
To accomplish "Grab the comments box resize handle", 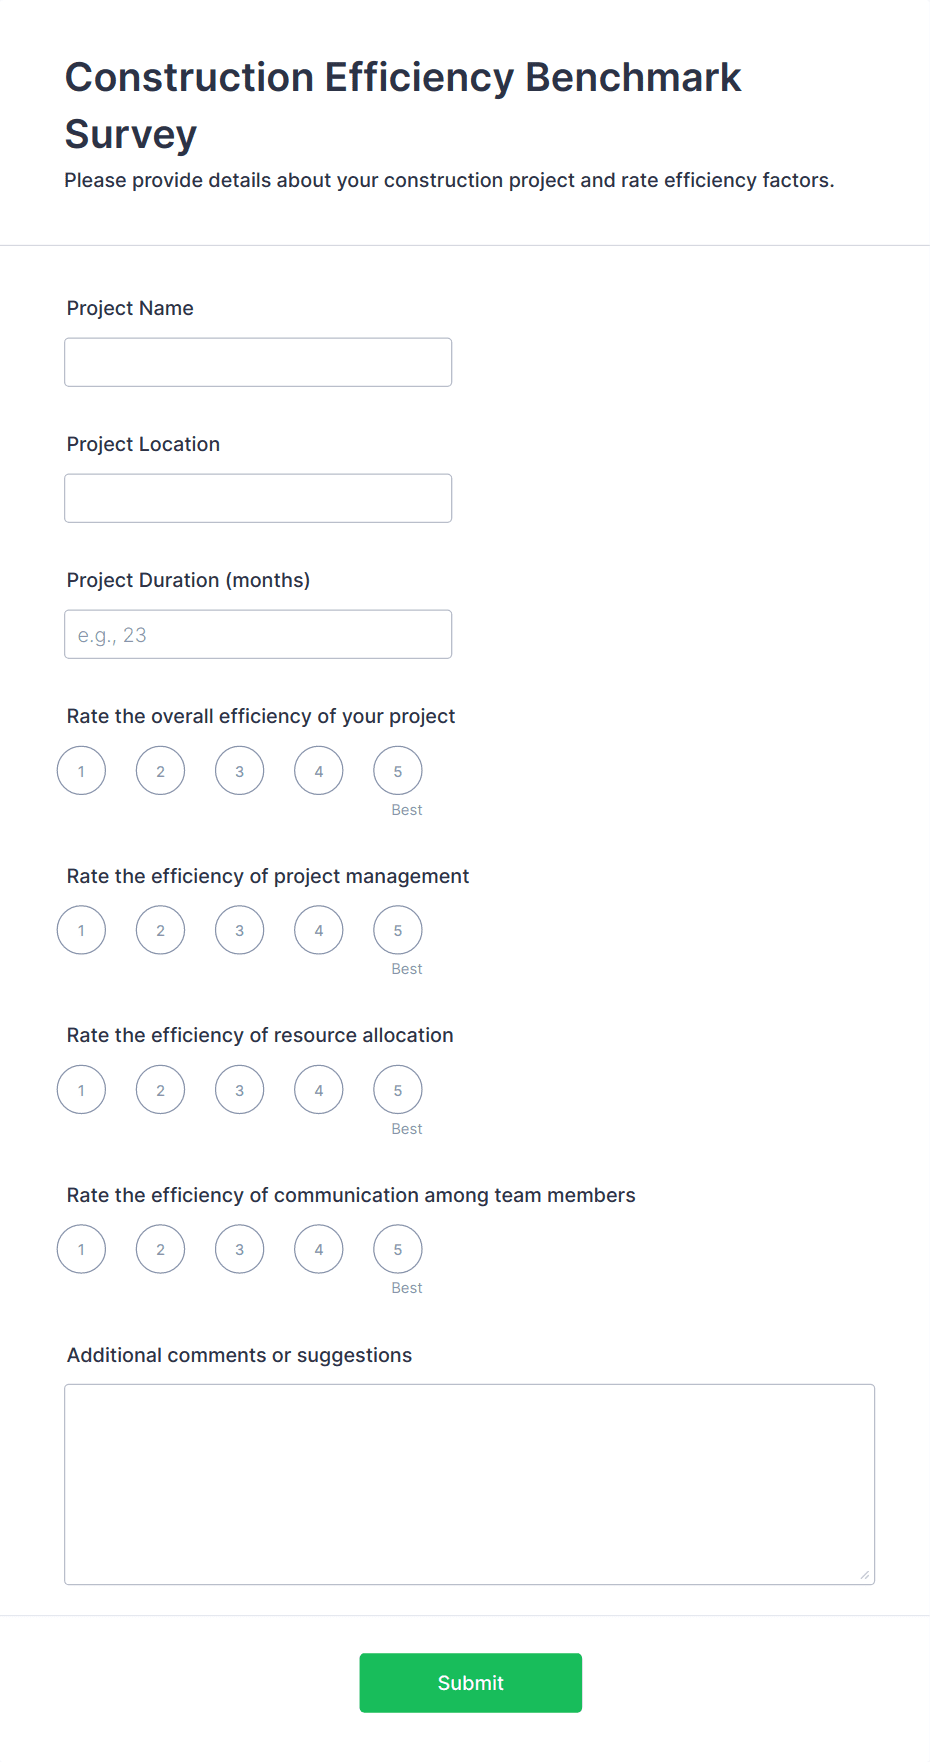I will click(x=865, y=1575).
